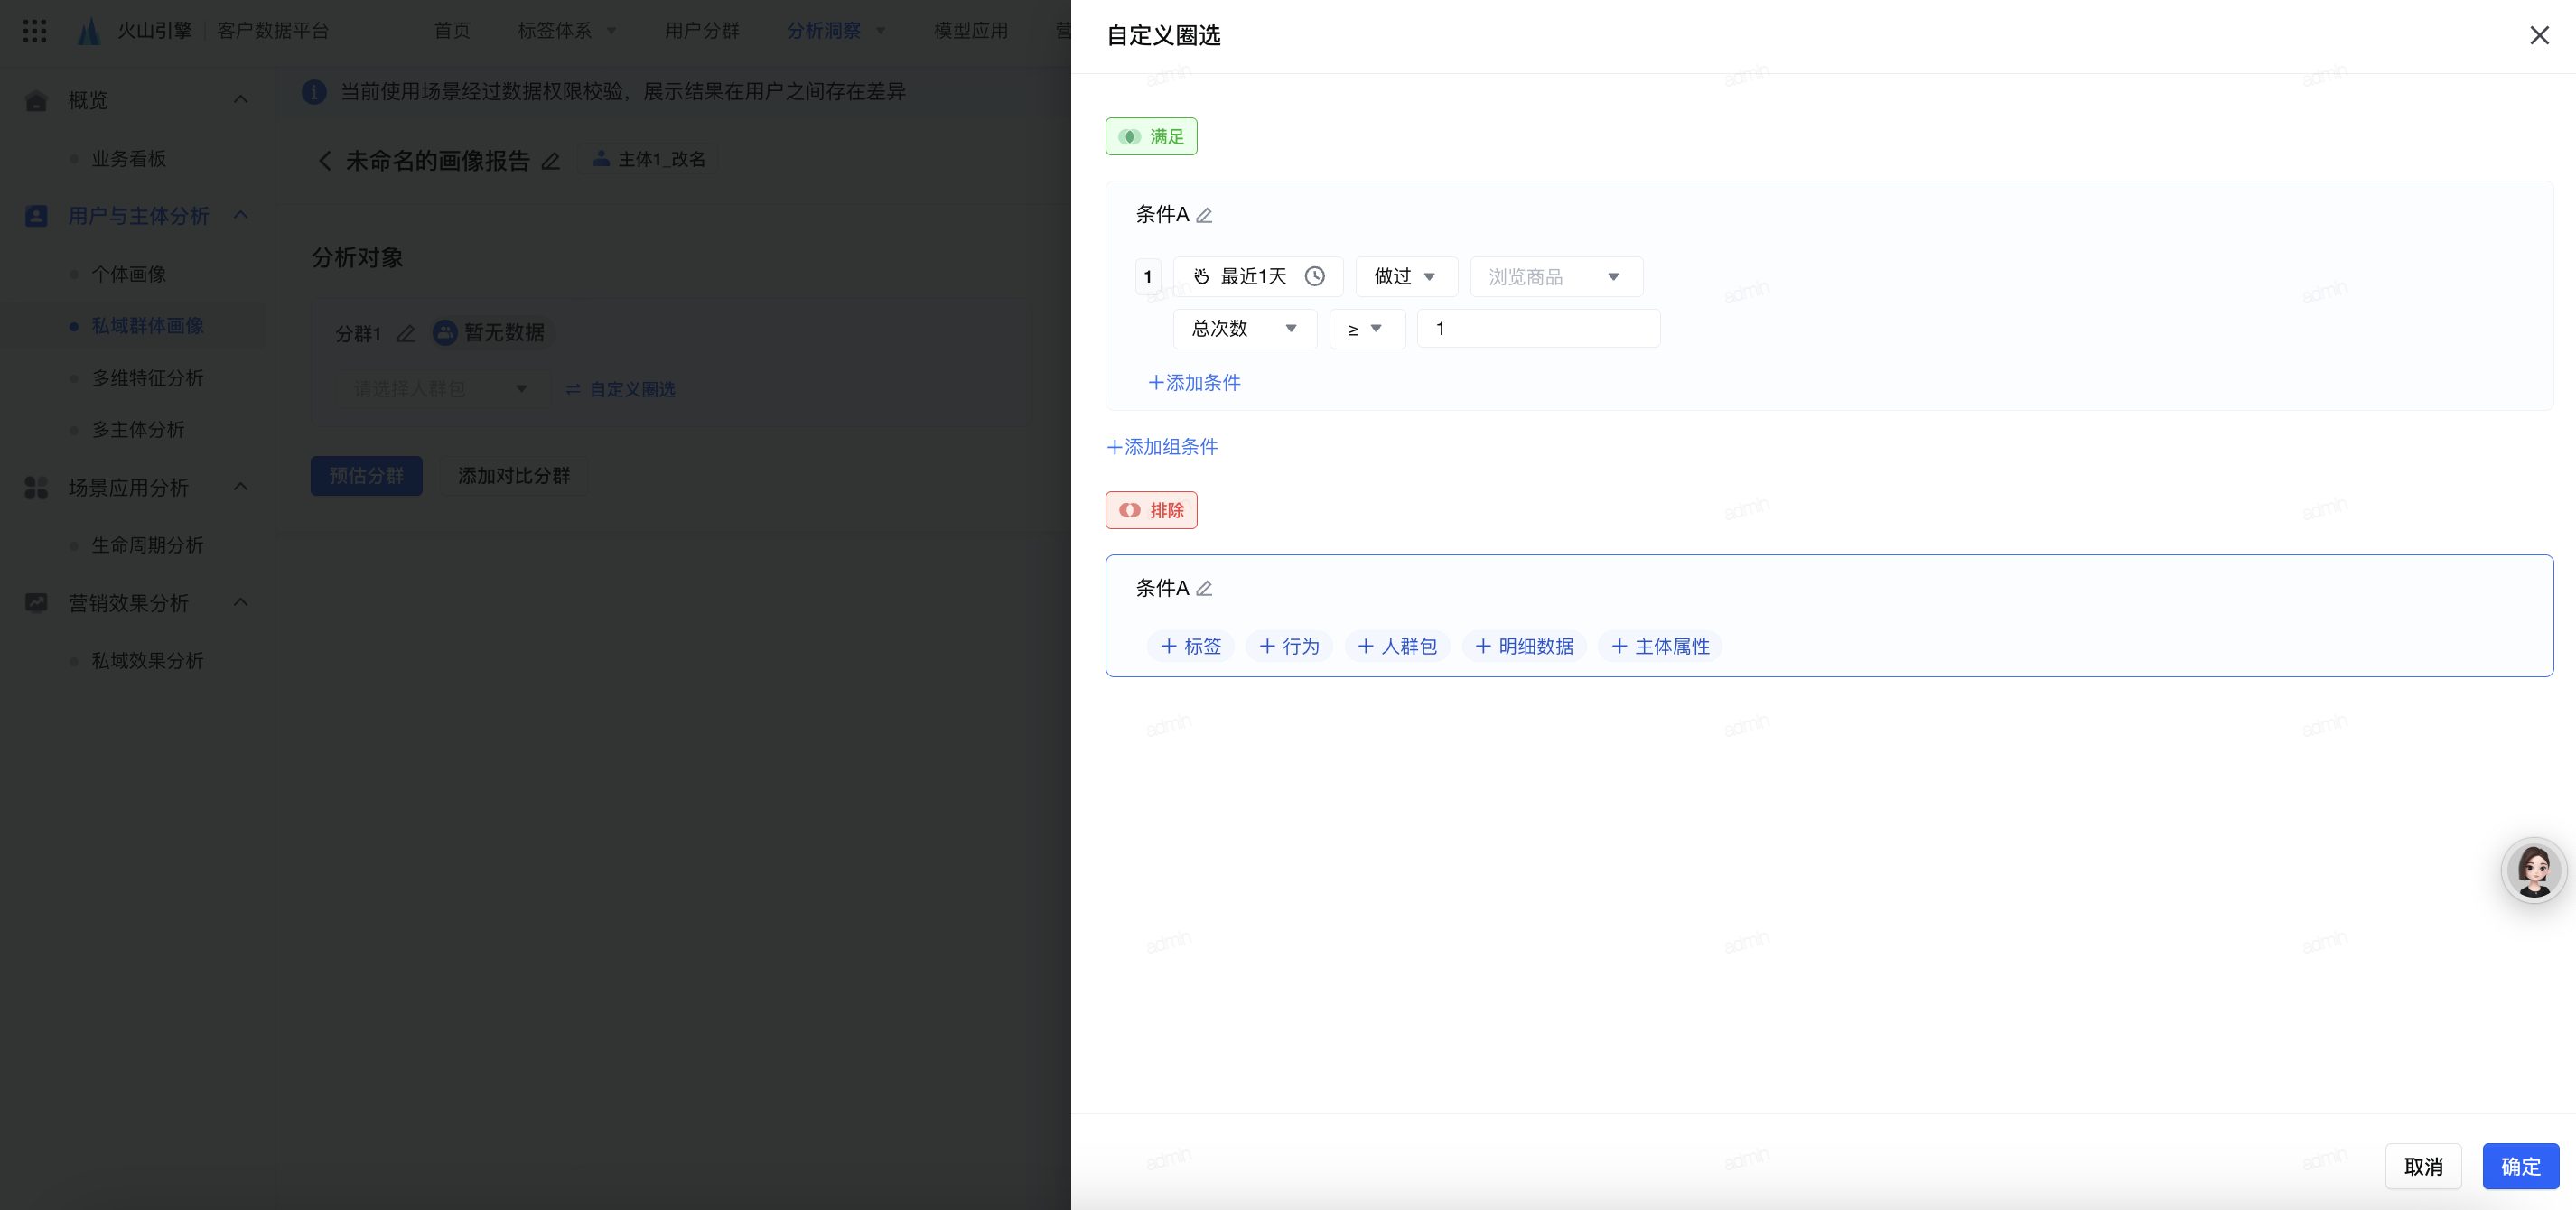This screenshot has width=2576, height=1210.
Task: Click the 取消 button
Action: coord(2423,1166)
